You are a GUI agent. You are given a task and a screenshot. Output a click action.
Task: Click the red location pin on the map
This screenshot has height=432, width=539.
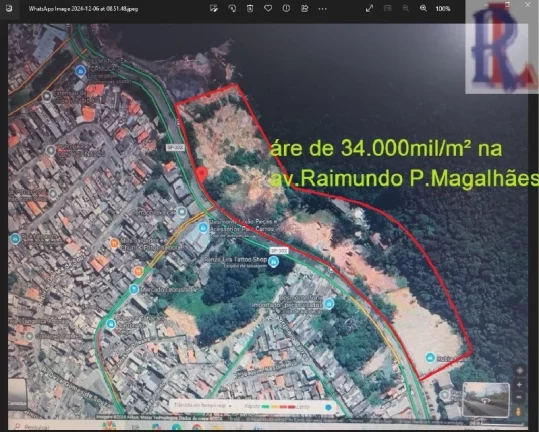point(202,174)
